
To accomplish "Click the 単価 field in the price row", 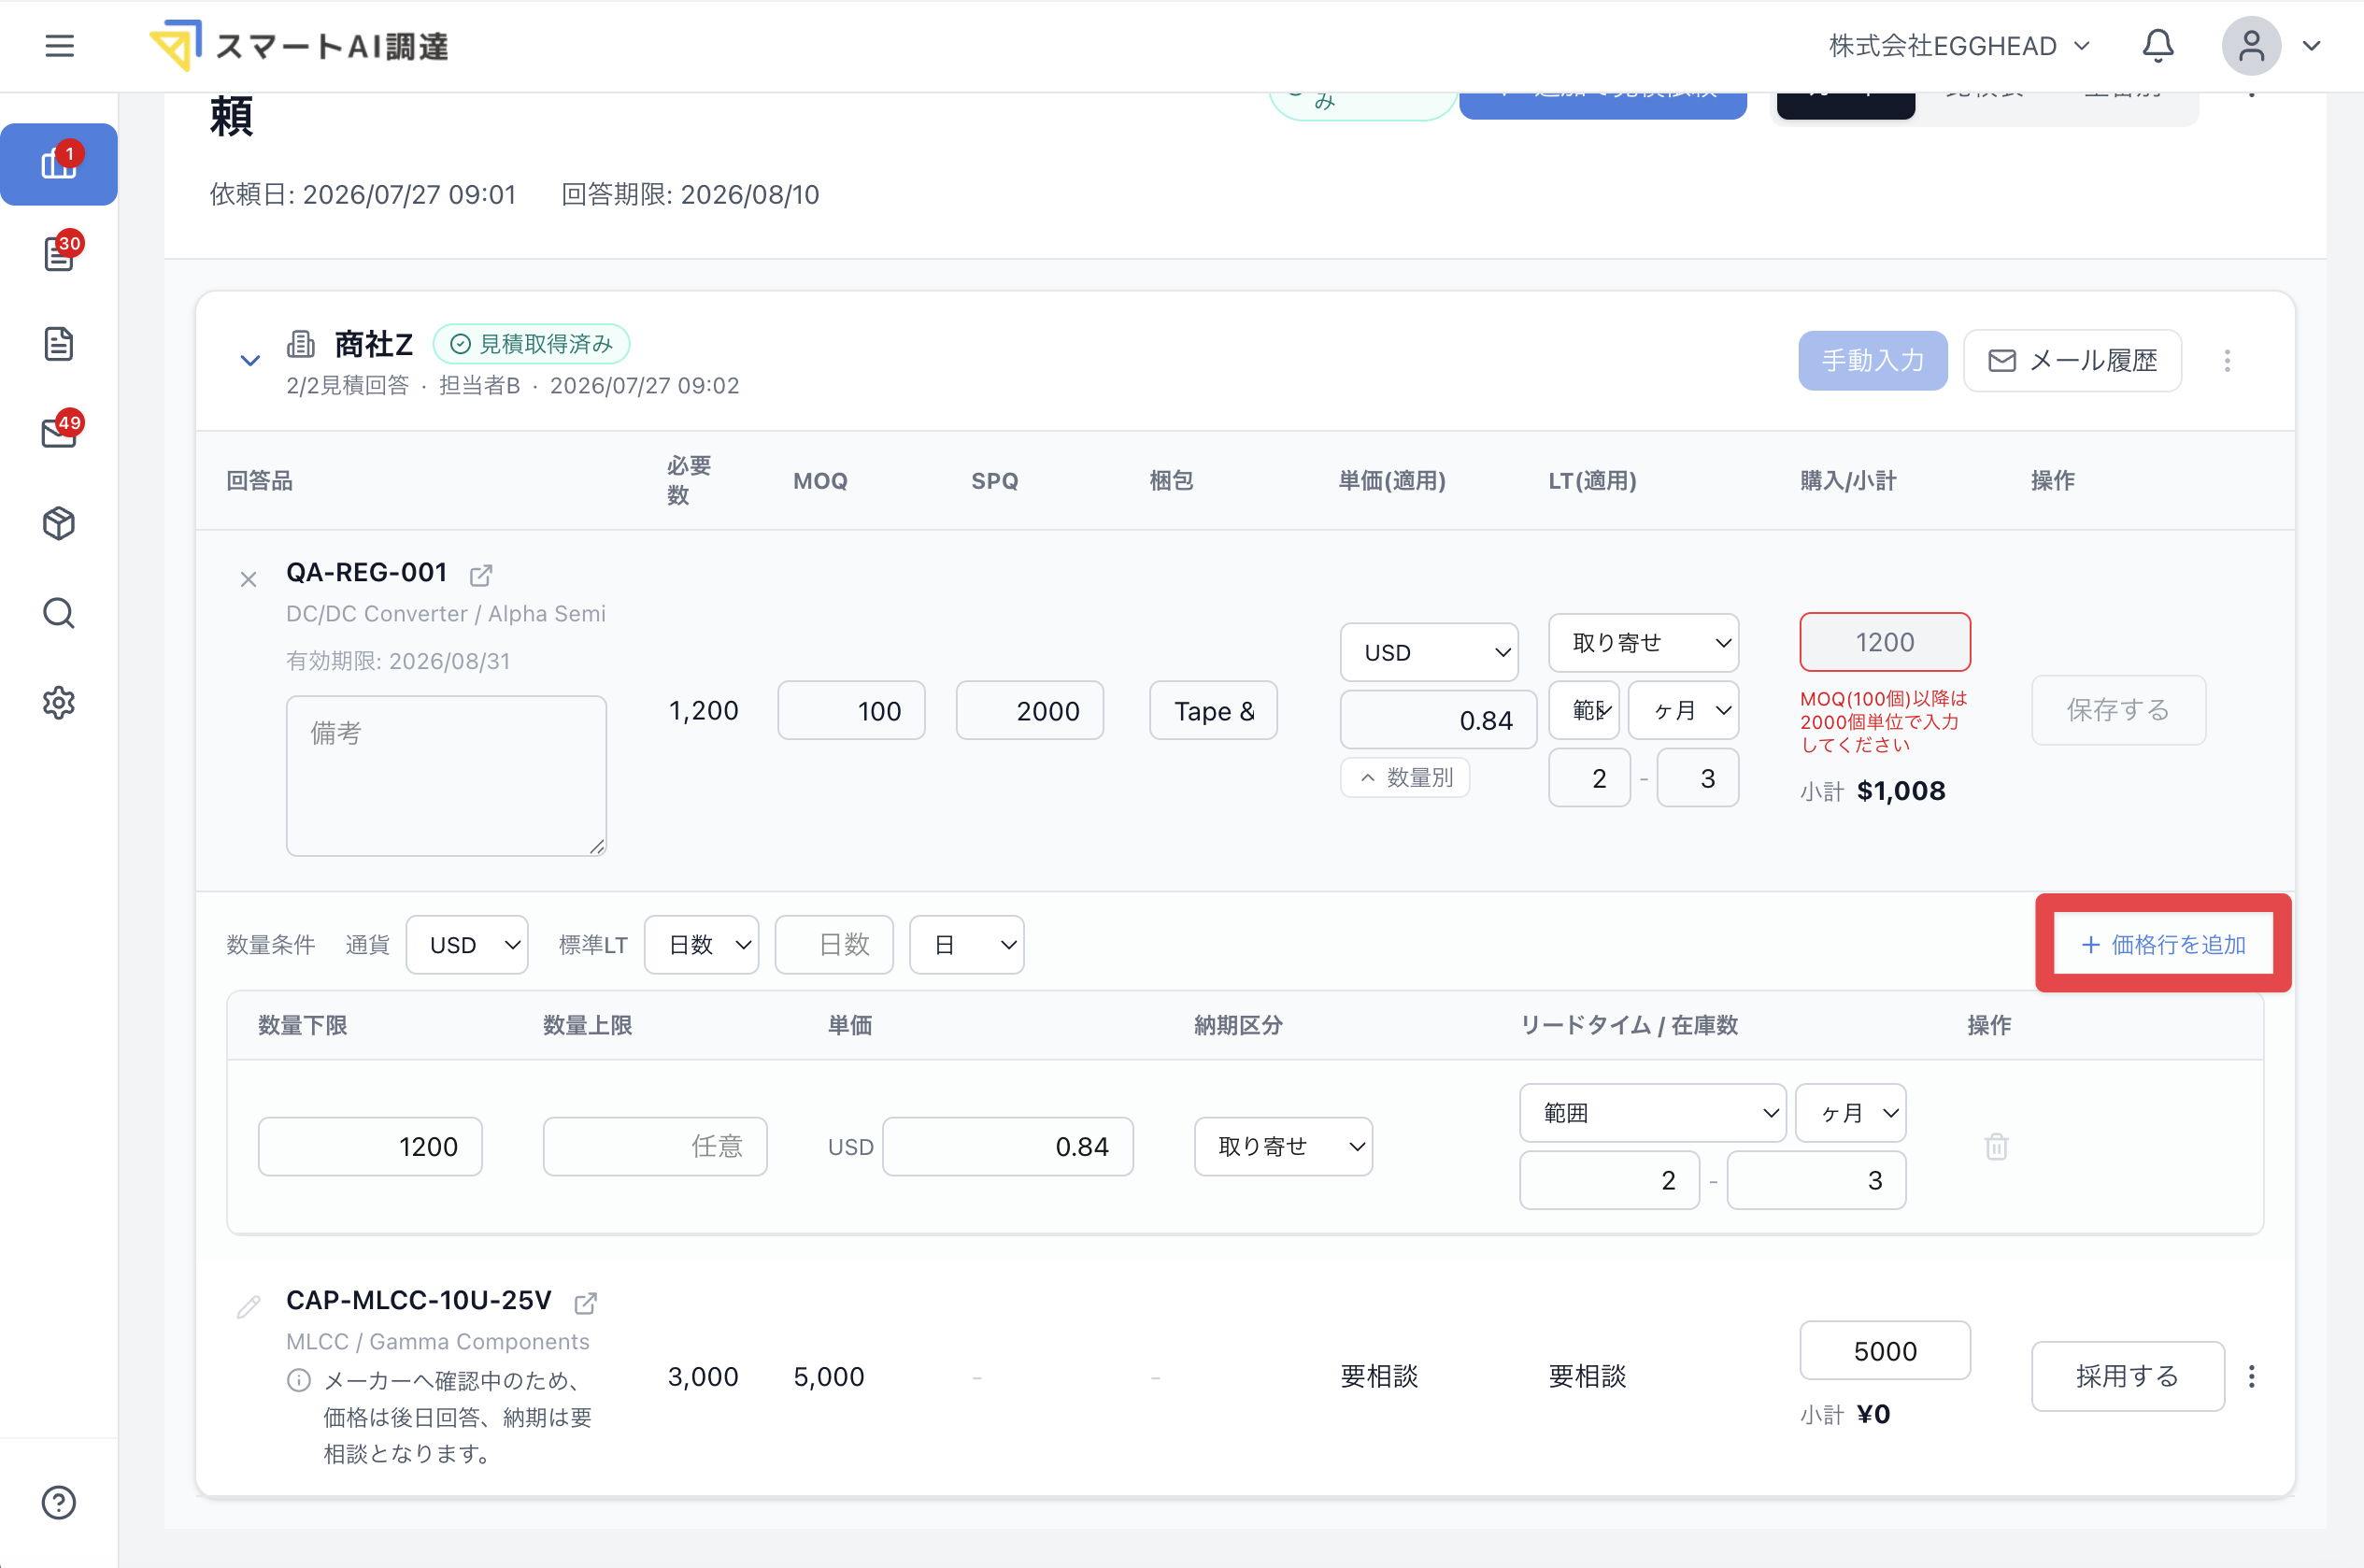I will click(x=1008, y=1146).
